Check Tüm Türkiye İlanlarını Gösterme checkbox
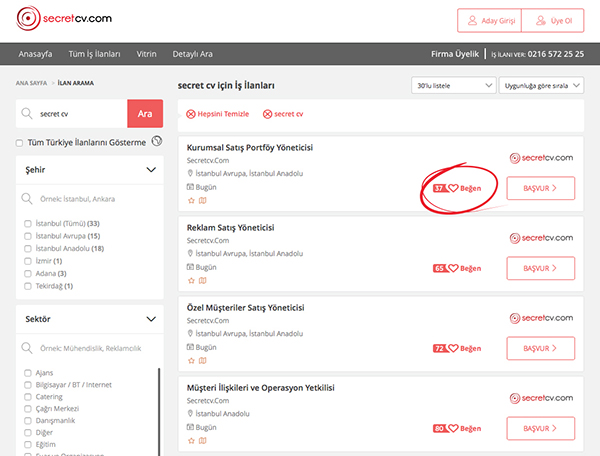The image size is (600, 456). (21, 143)
